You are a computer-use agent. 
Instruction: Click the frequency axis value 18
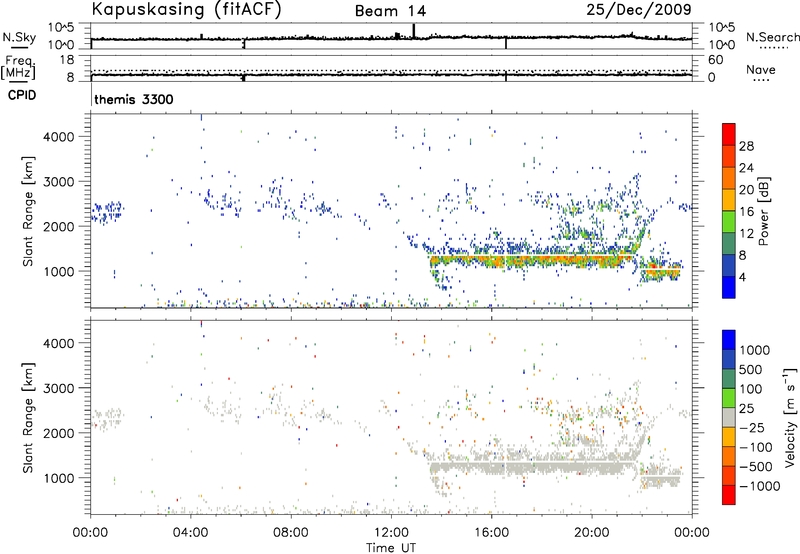click(x=67, y=60)
